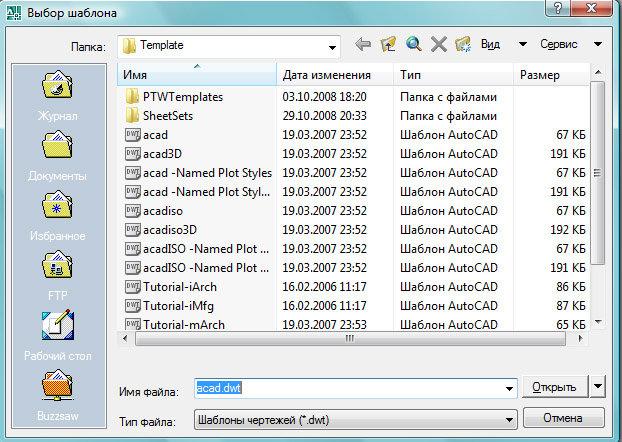Viewport: 622px width, 442px height.
Task: Expand the Тип файла type dropdown
Action: pyautogui.click(x=509, y=419)
